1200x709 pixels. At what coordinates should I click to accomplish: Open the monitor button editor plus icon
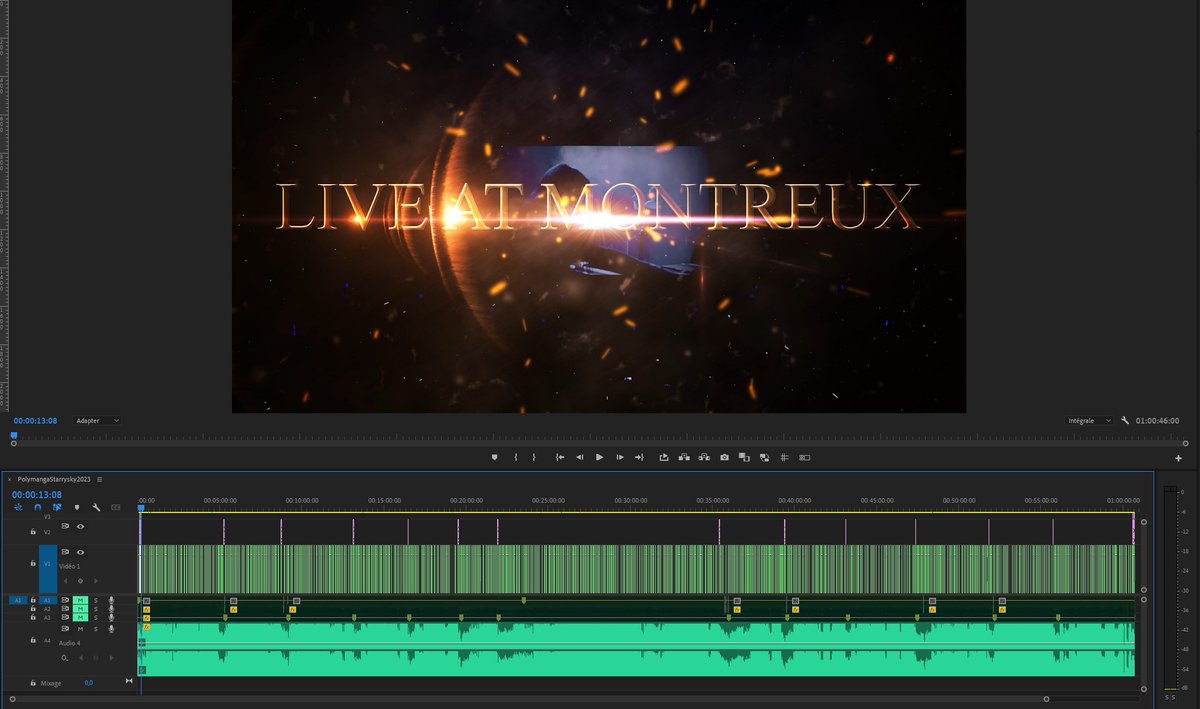(x=1178, y=458)
